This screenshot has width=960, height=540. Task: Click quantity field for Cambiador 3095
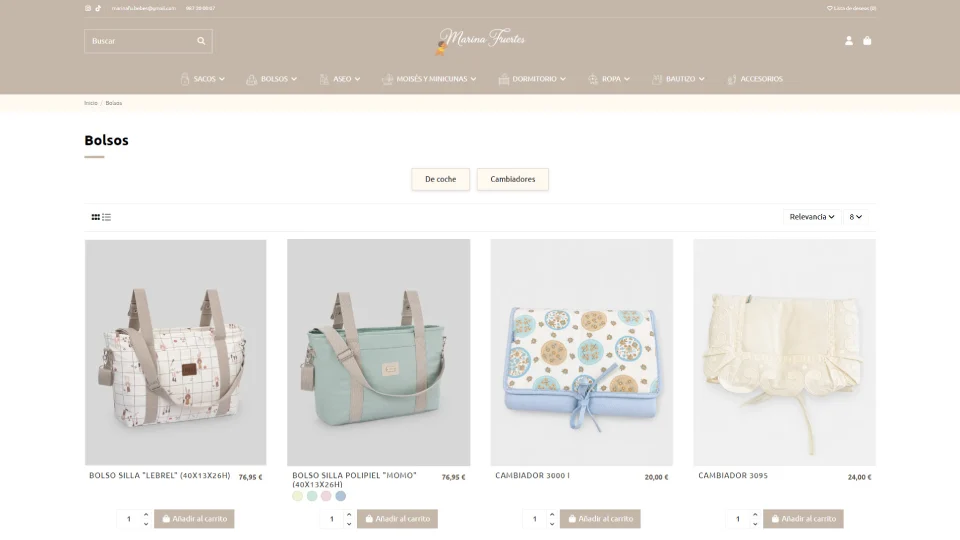coord(738,519)
